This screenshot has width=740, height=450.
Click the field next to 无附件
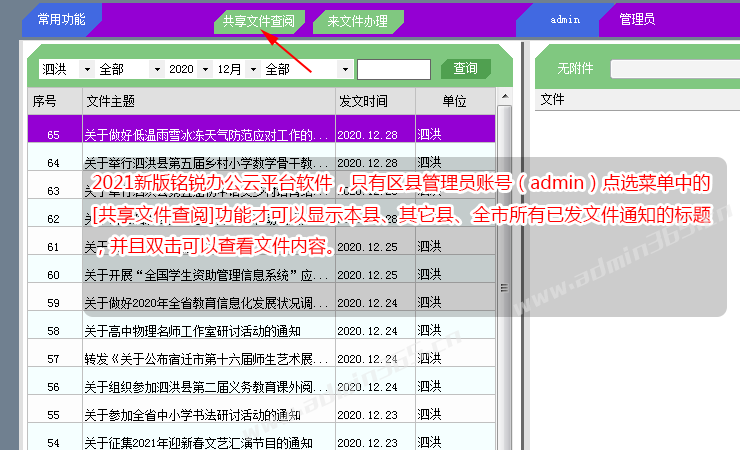pyautogui.click(x=675, y=69)
